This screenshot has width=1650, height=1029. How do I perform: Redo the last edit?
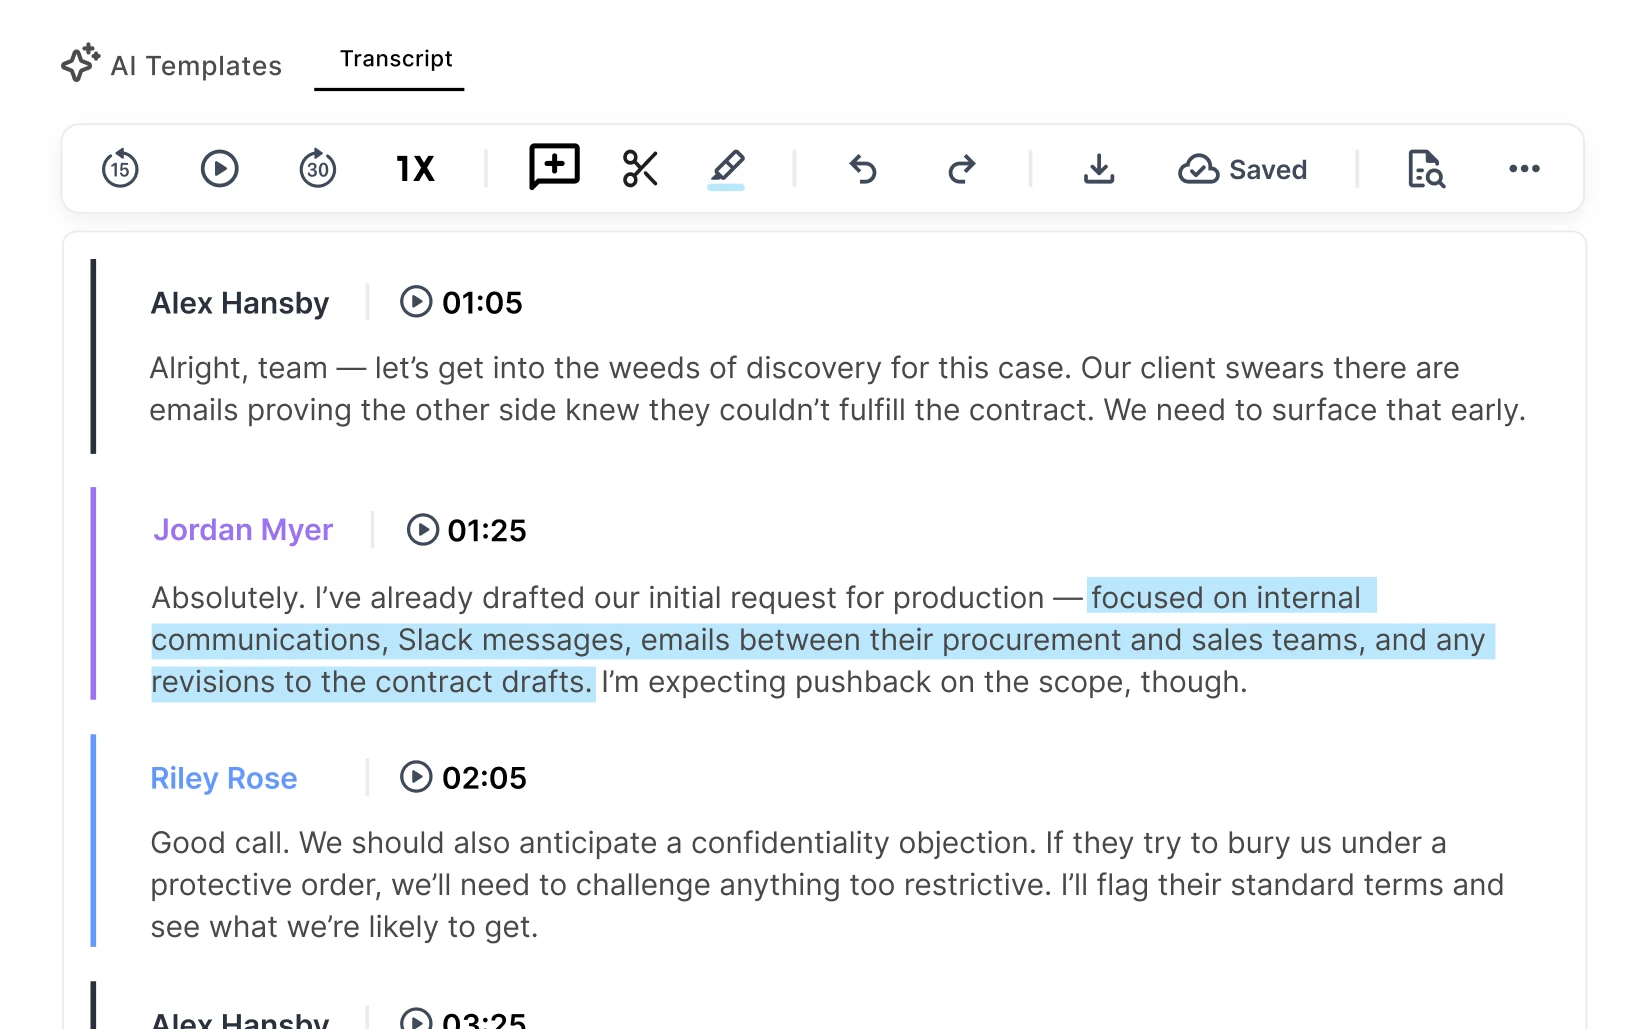960,169
